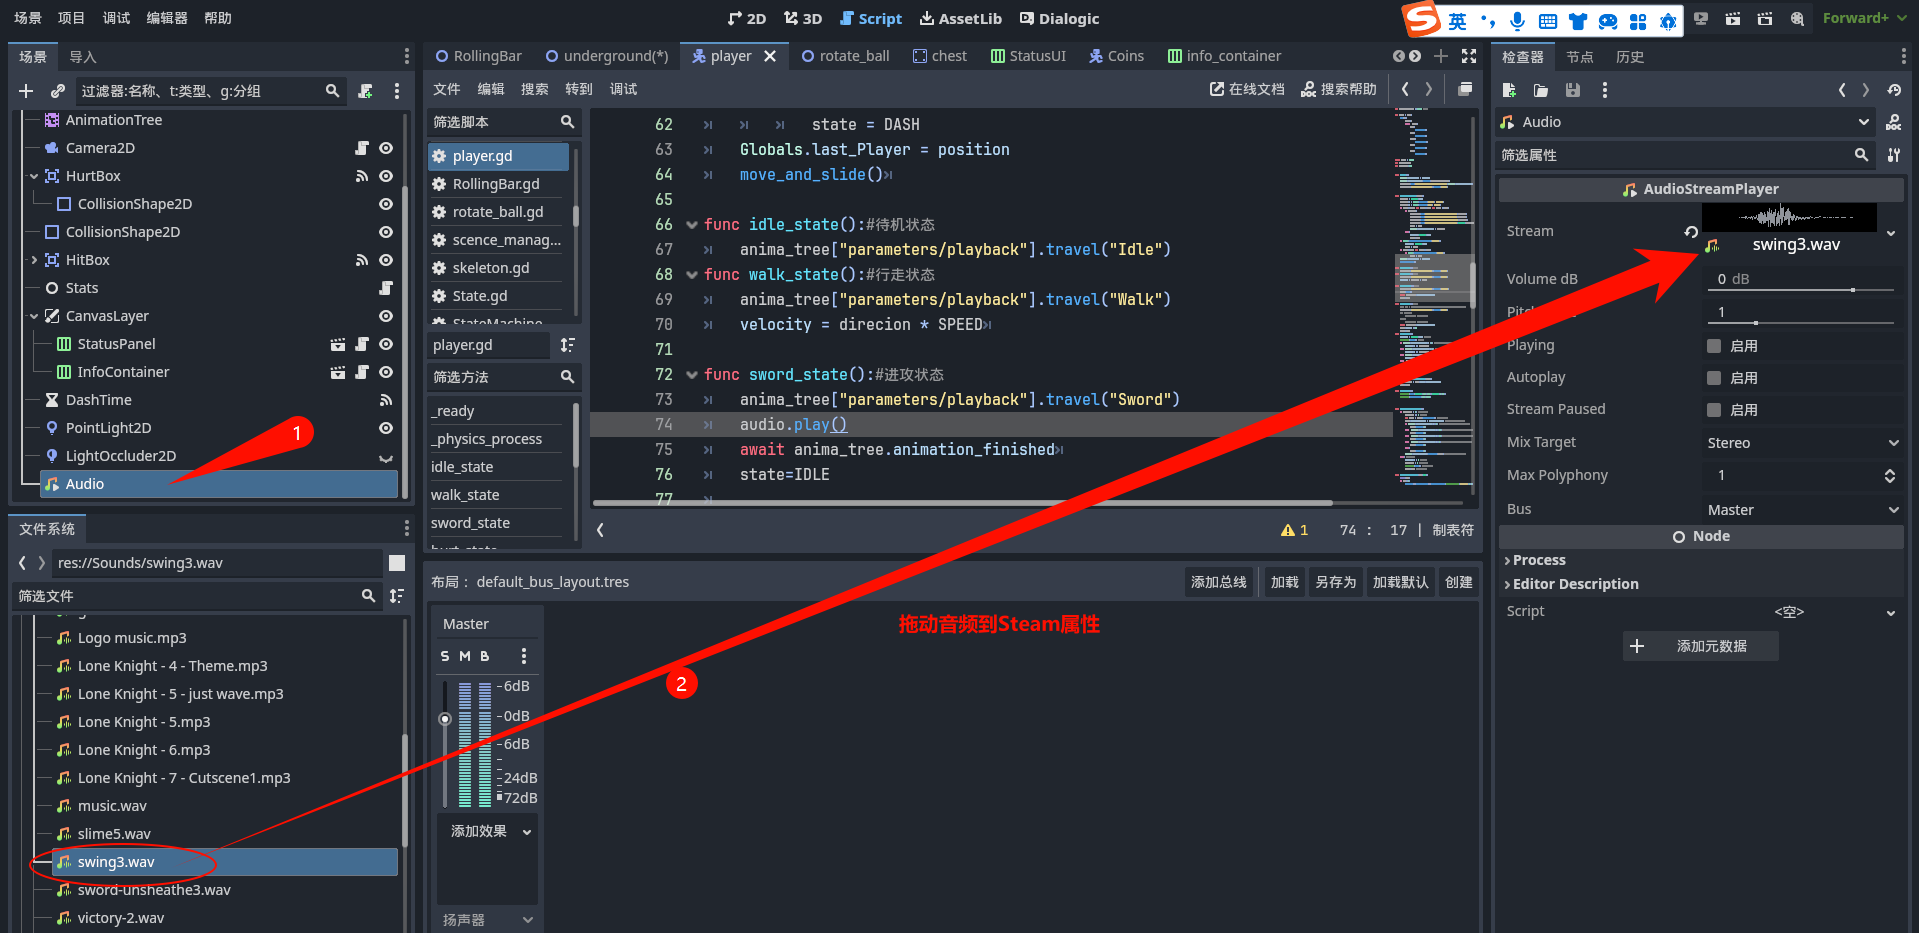Open Bus Master dropdown
Image resolution: width=1919 pixels, height=933 pixels.
[x=1802, y=510]
